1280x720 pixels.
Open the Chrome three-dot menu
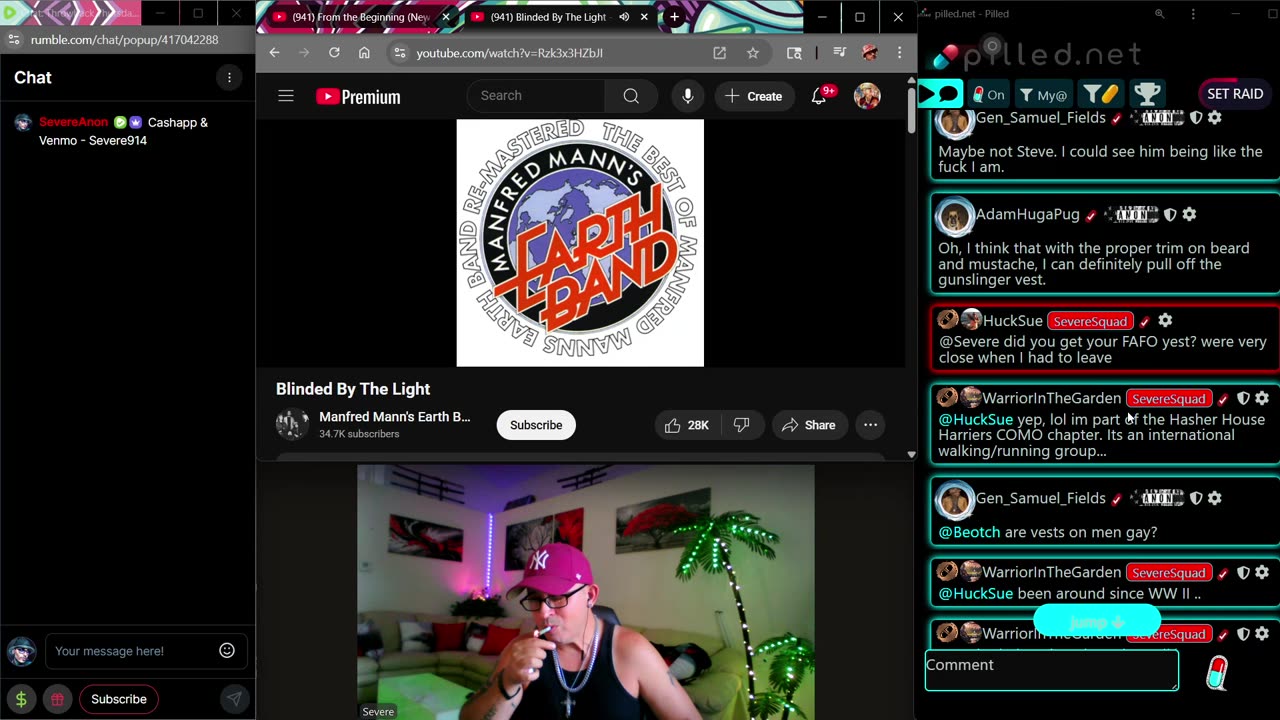tap(899, 53)
